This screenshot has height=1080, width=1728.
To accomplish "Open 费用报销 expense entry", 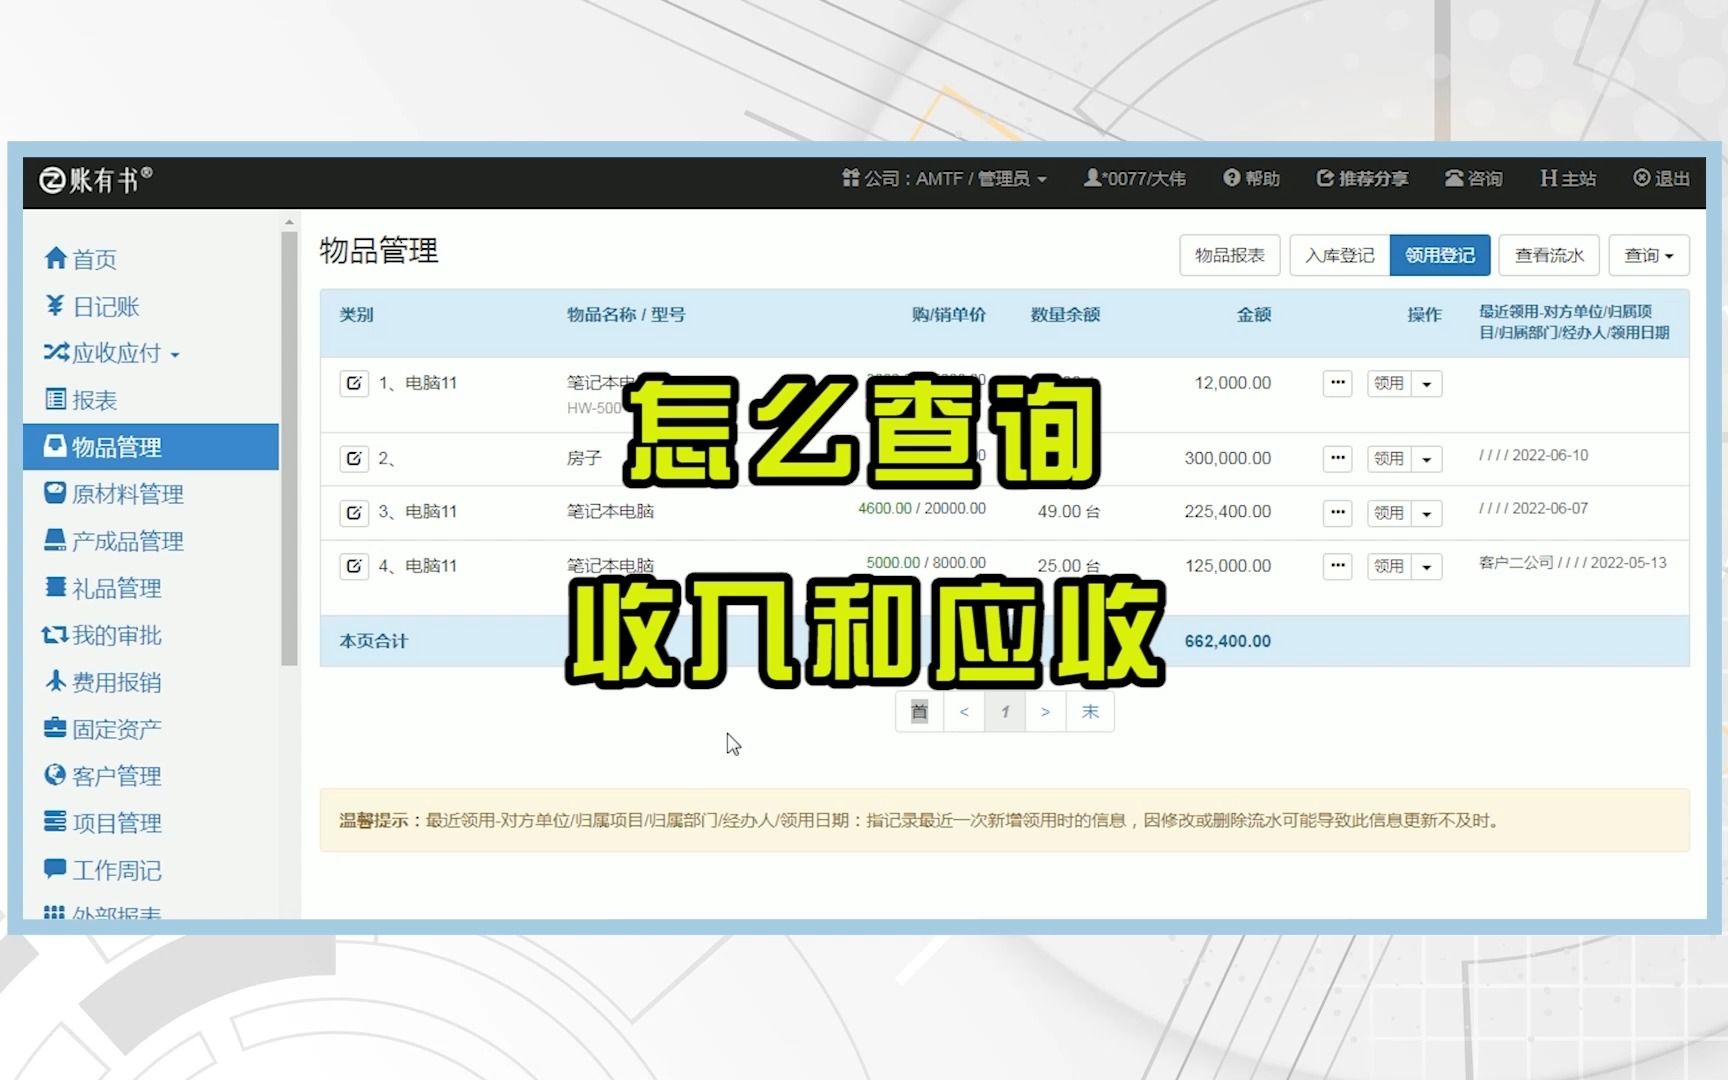I will [102, 682].
